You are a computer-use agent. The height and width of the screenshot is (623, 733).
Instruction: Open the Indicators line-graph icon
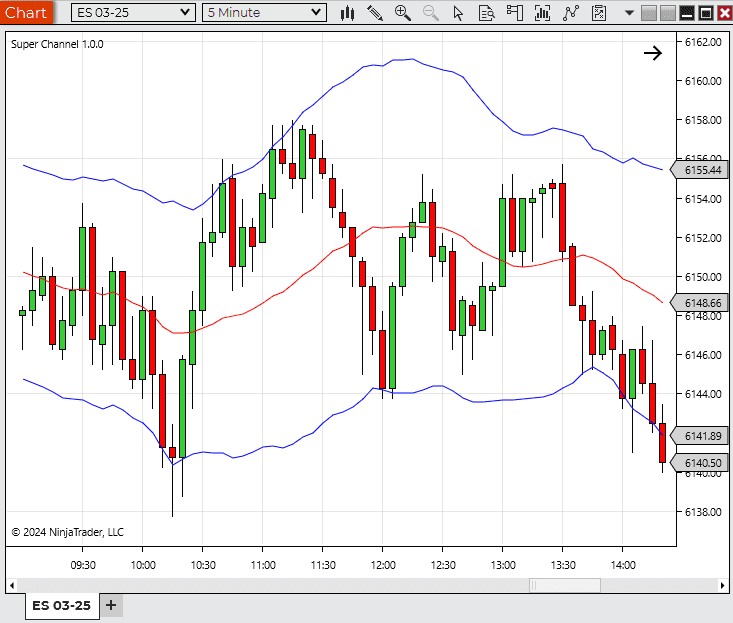571,13
